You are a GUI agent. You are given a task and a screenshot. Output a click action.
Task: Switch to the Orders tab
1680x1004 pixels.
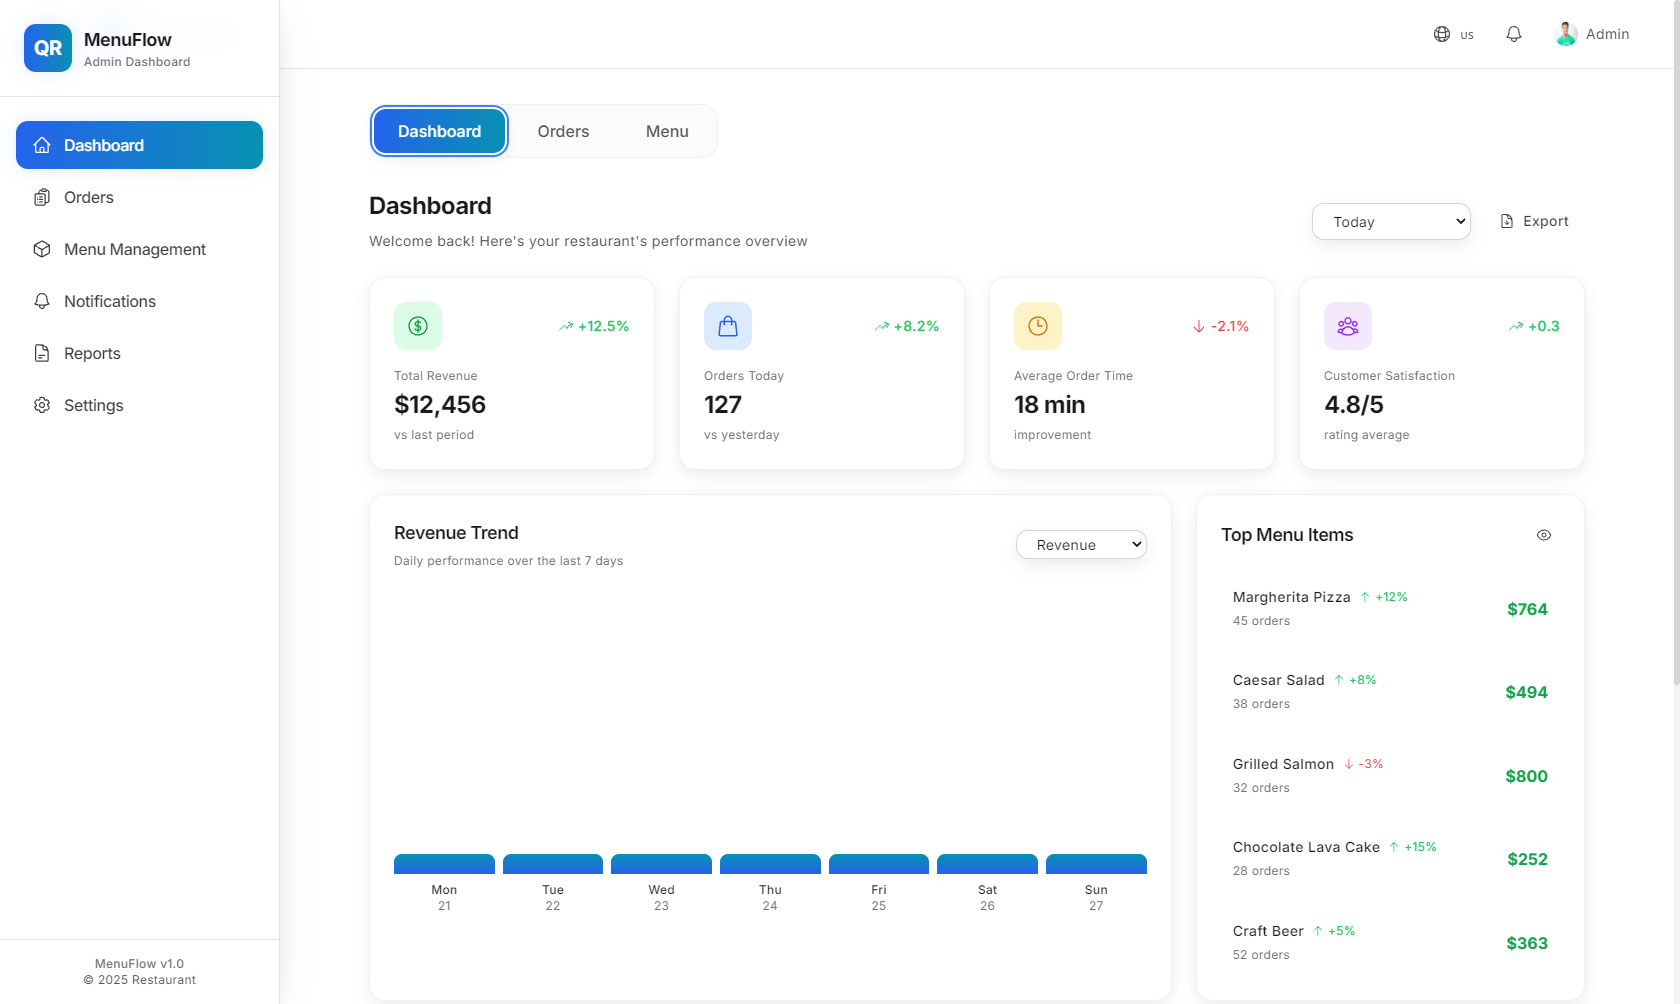(x=563, y=131)
